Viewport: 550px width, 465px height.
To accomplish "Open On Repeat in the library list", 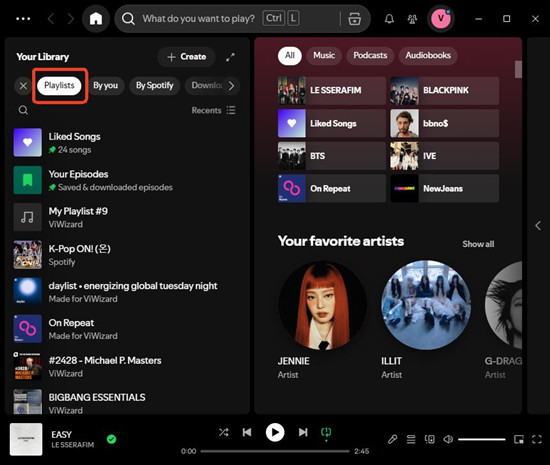I will (127, 329).
